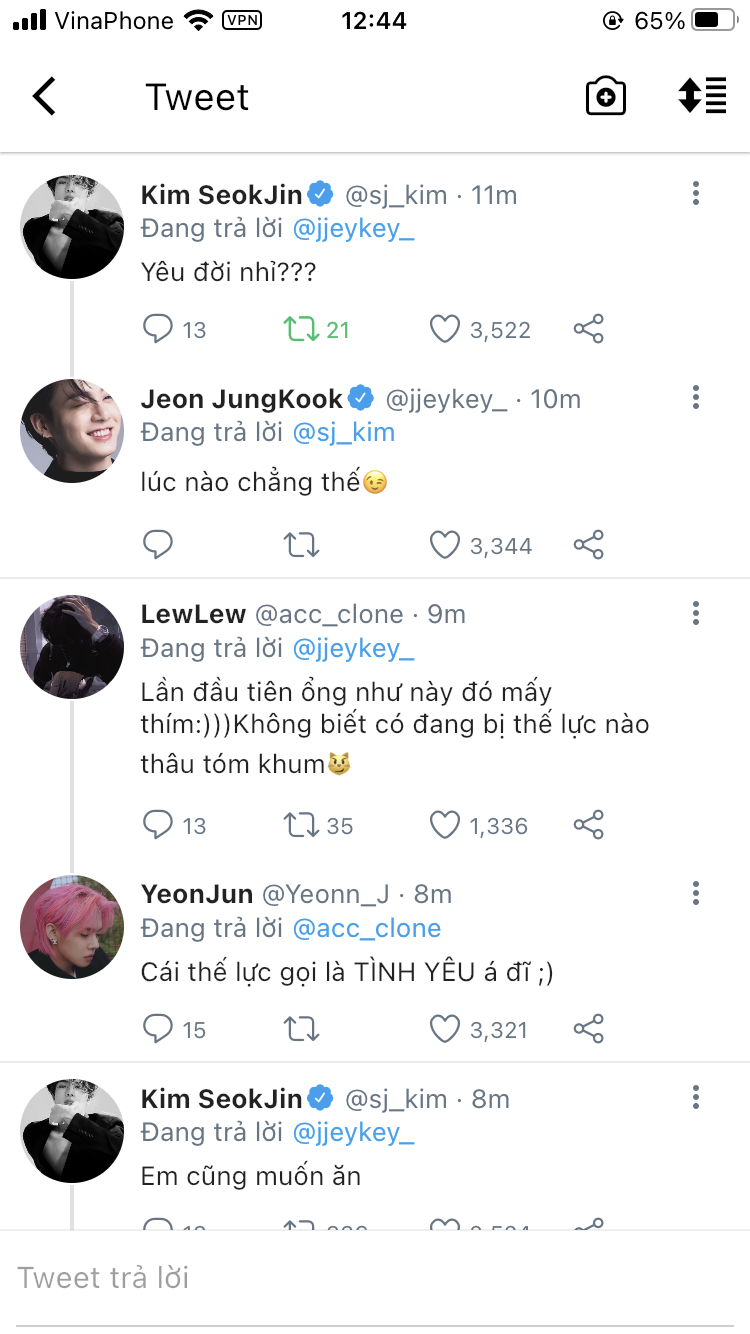Open the camera add-photo icon

click(605, 97)
